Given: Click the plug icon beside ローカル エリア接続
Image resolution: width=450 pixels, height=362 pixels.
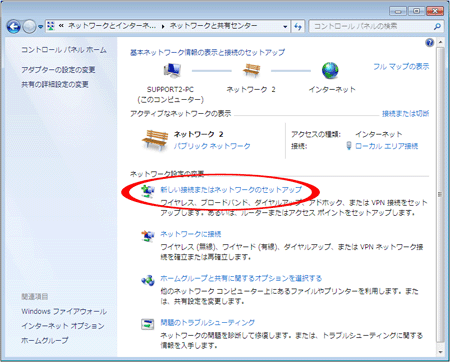Looking at the screenshot, I should click(349, 146).
